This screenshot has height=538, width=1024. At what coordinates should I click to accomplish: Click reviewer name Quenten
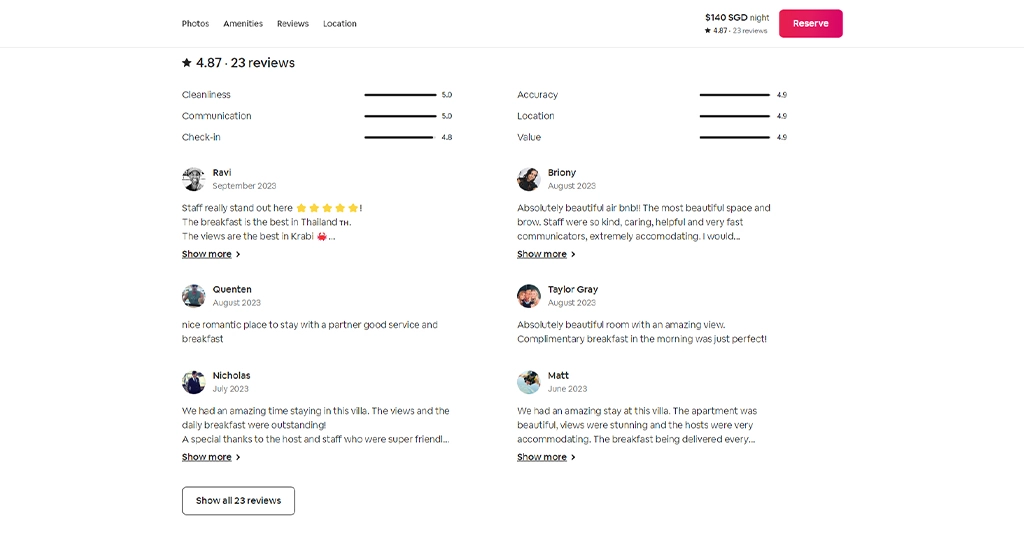pos(232,289)
